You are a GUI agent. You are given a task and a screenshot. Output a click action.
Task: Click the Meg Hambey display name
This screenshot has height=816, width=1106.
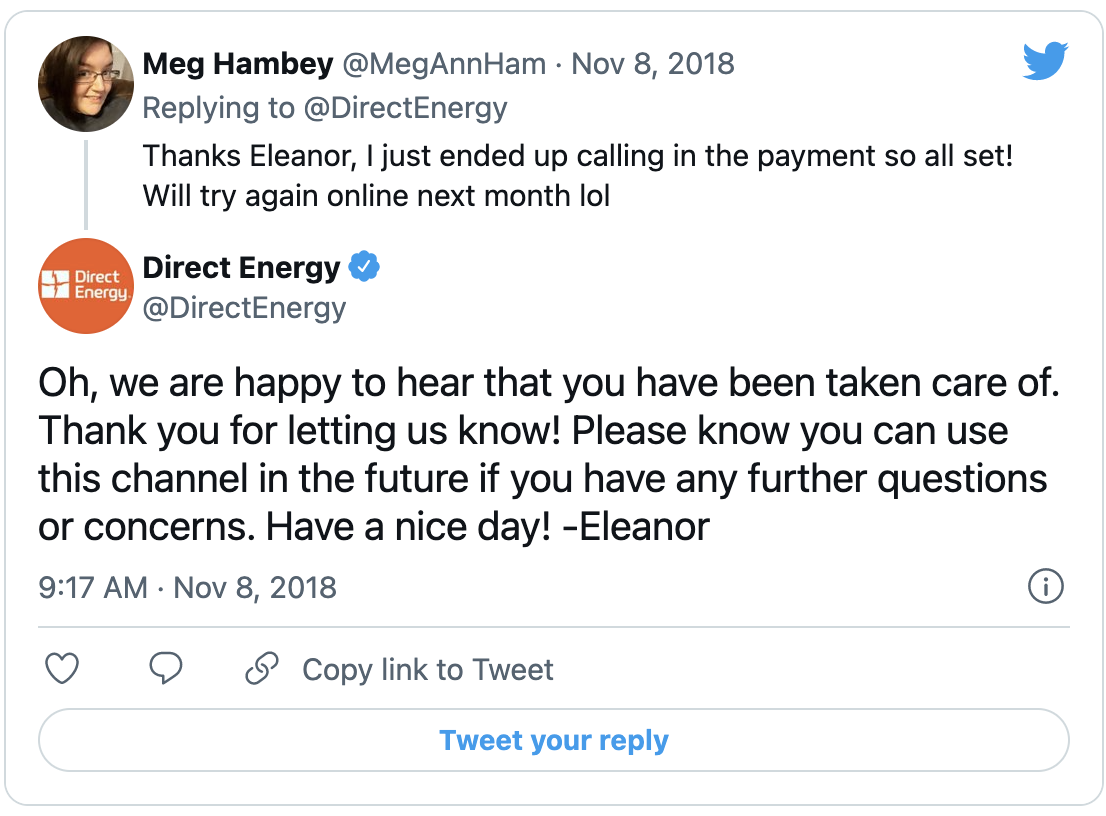[x=238, y=64]
